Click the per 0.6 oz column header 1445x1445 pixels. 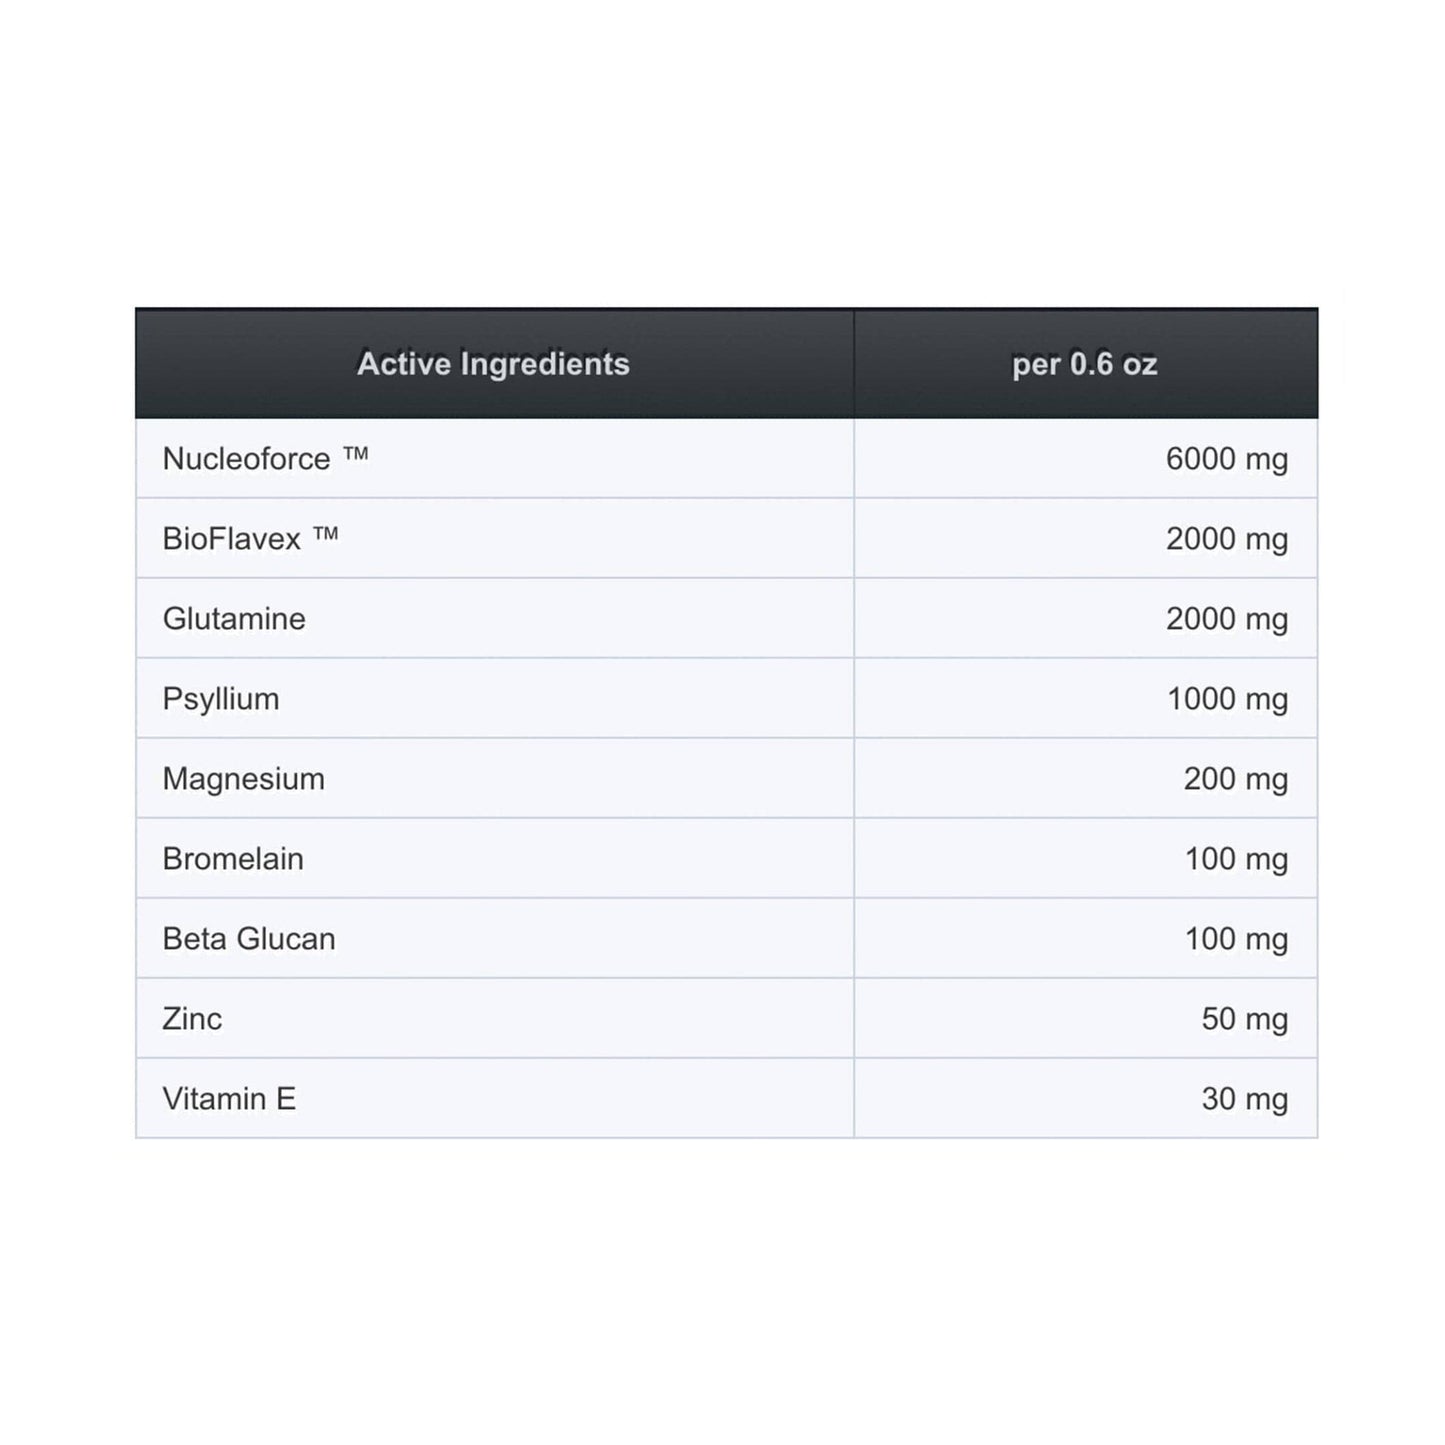coord(1084,364)
